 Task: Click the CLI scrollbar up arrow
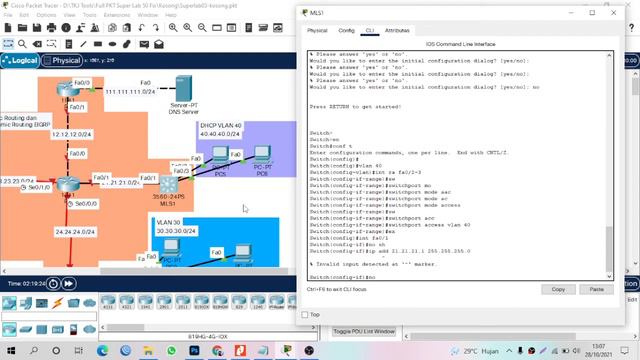click(609, 55)
